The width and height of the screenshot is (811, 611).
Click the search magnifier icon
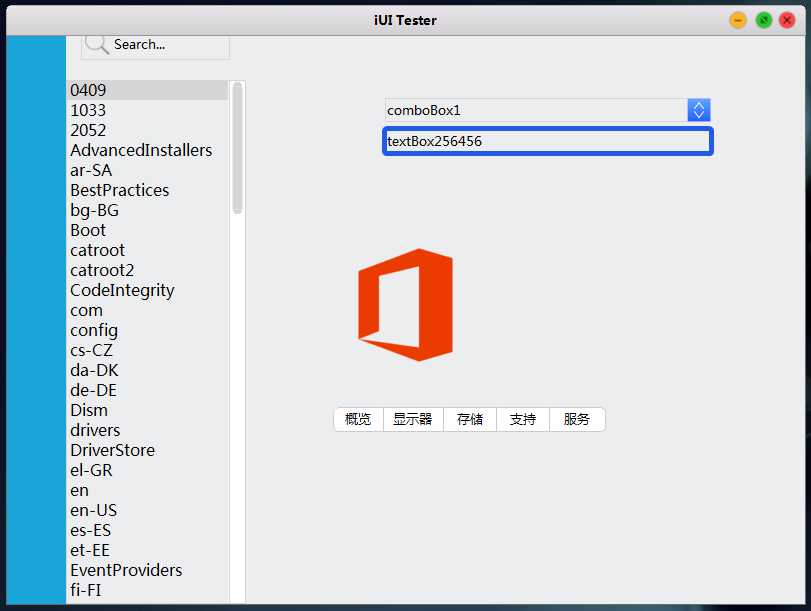pos(97,44)
